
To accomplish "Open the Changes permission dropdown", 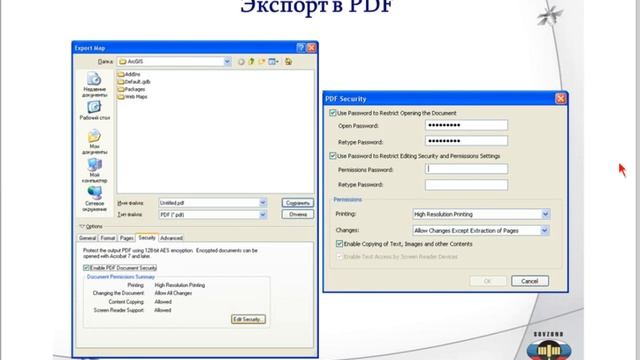I will [544, 231].
